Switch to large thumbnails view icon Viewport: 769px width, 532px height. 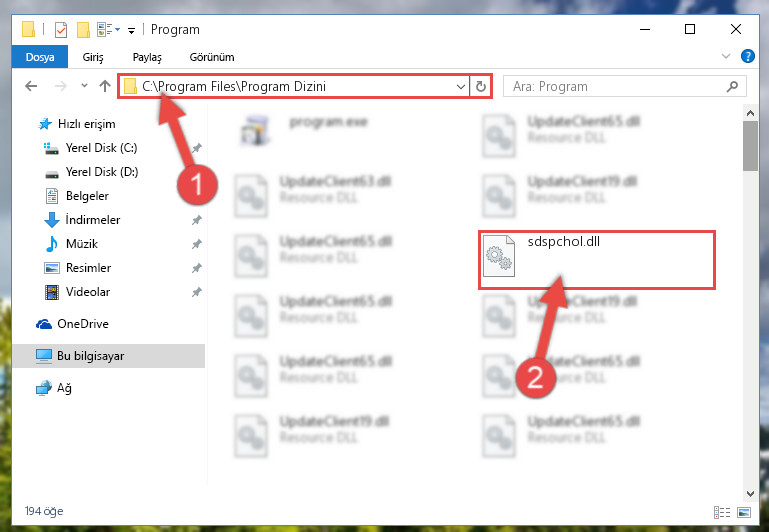(743, 512)
